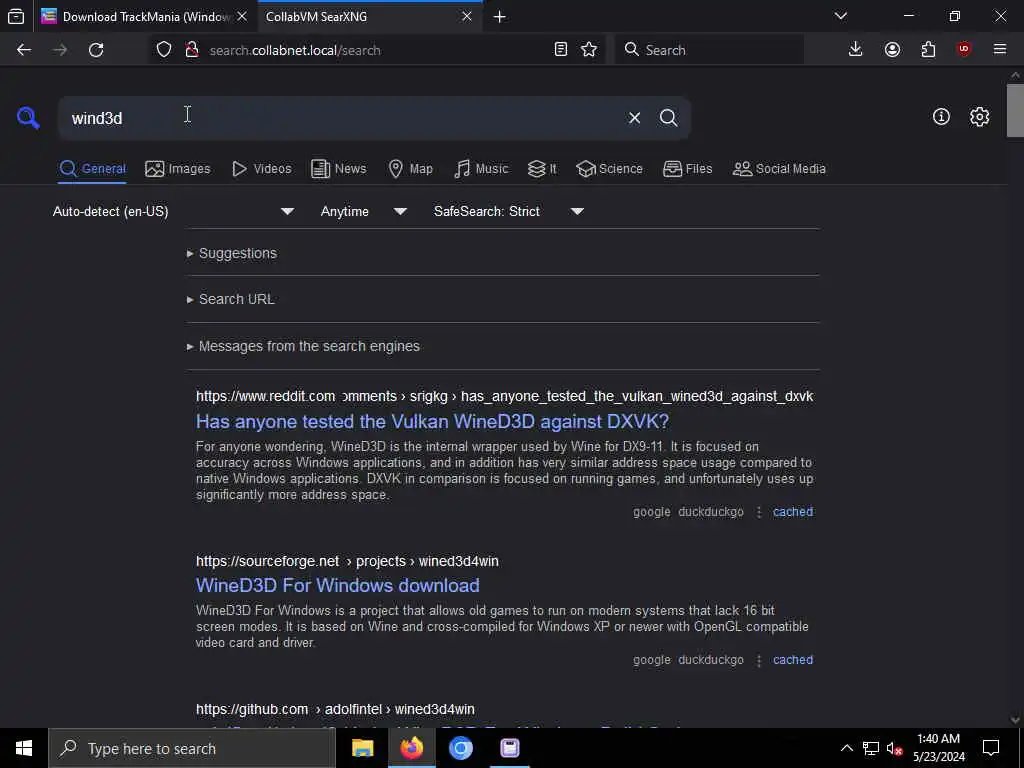Viewport: 1024px width, 768px height.
Task: Click the Firefox address bar URL
Action: [295, 50]
